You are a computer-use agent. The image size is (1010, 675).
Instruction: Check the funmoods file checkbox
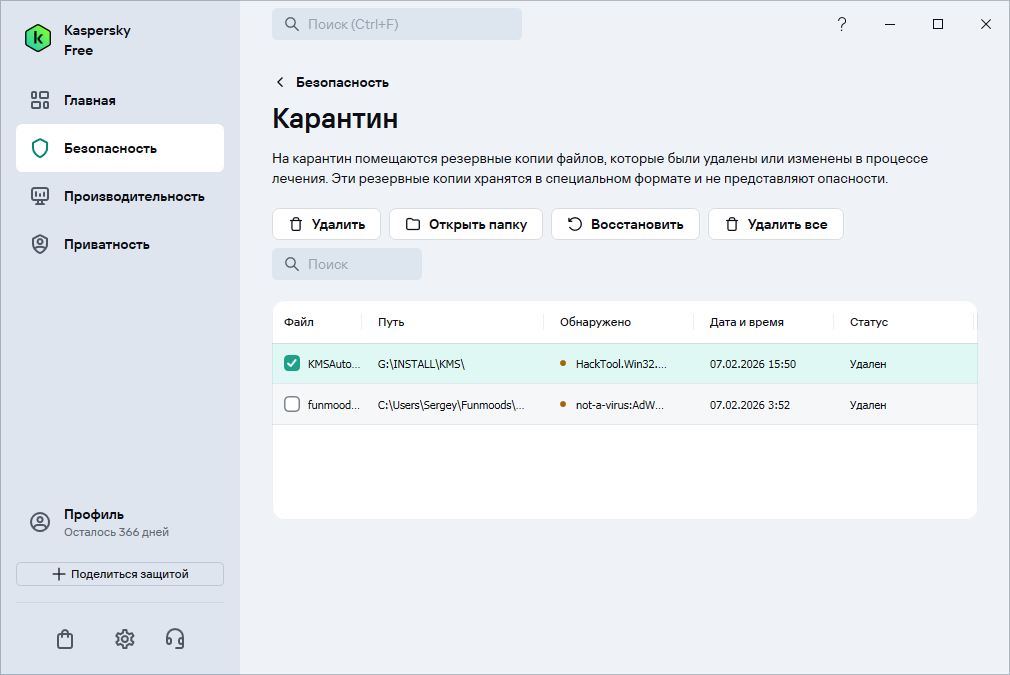point(292,405)
